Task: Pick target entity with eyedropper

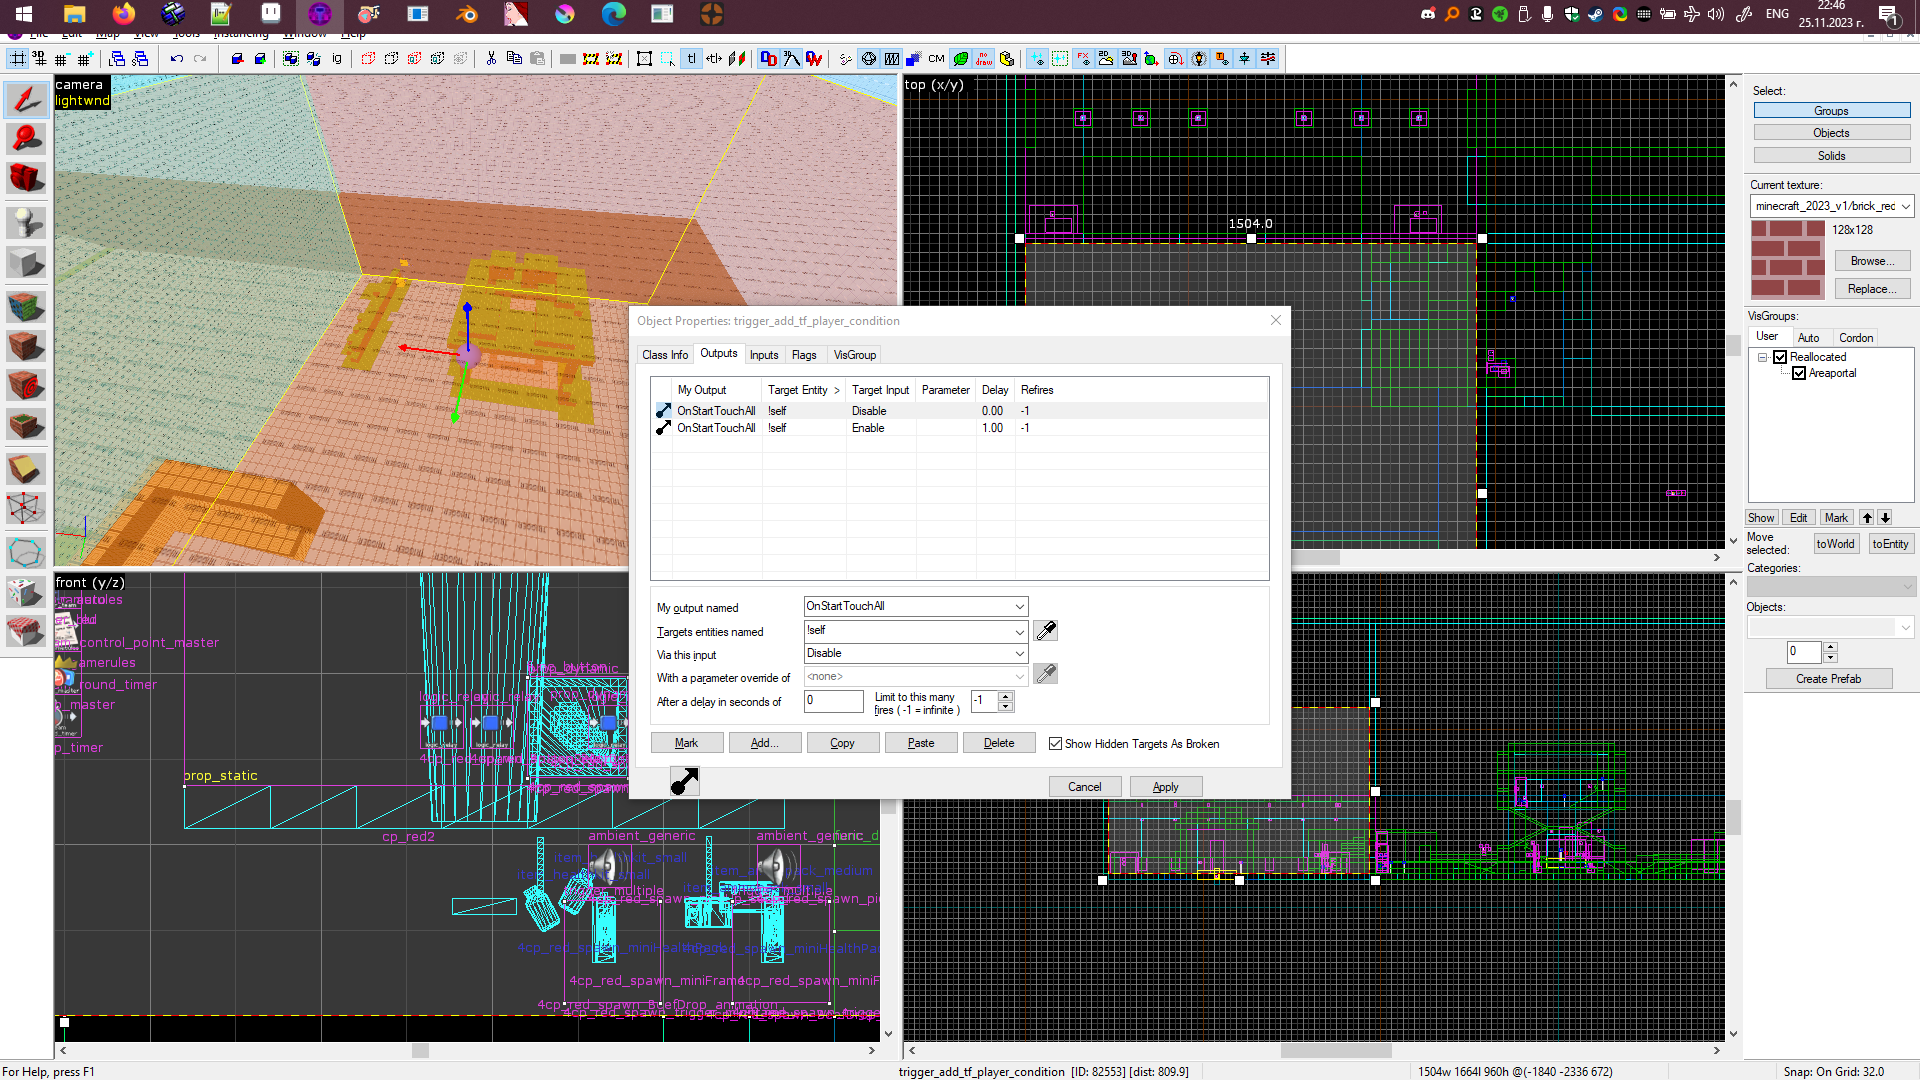Action: [1046, 631]
